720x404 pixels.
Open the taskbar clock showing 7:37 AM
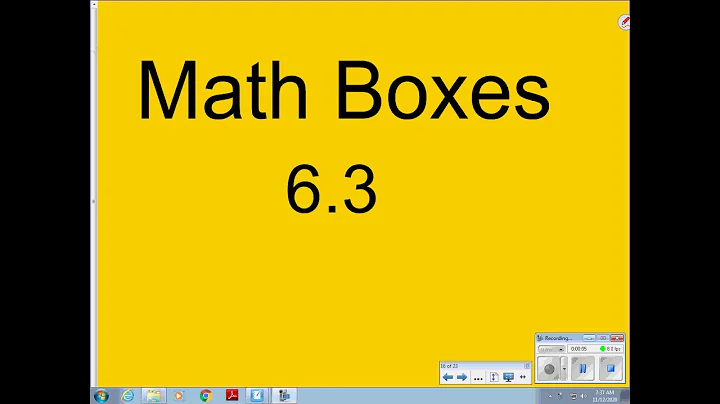click(605, 396)
